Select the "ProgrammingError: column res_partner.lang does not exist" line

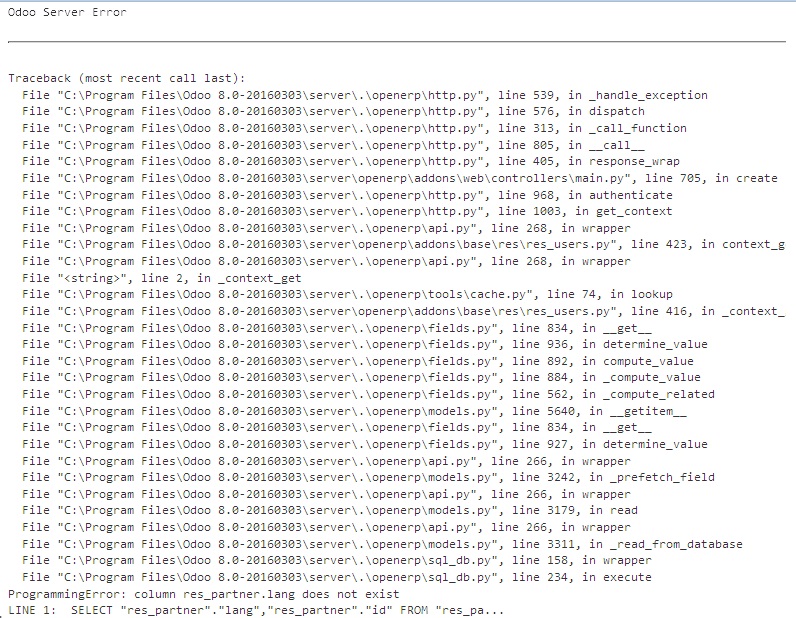pyautogui.click(x=204, y=594)
